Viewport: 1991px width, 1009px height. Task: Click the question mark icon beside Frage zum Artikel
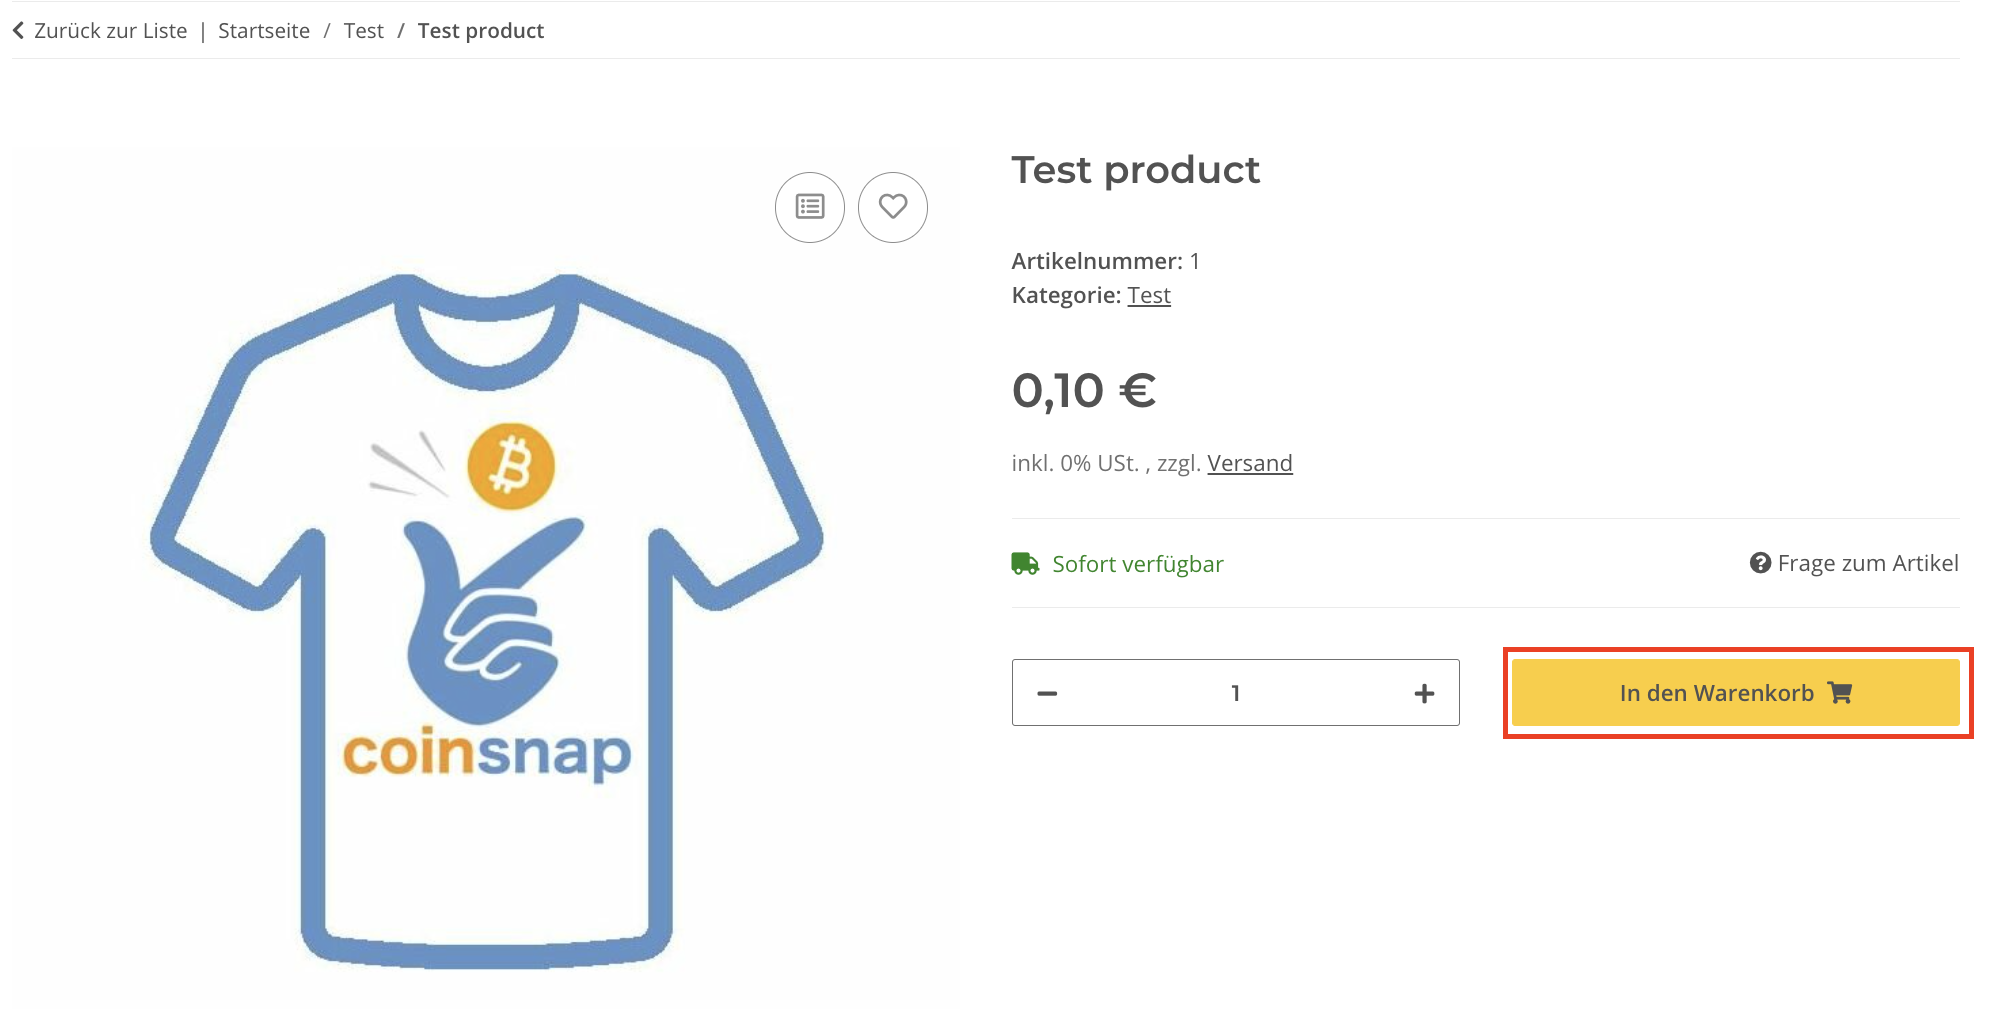[1760, 563]
